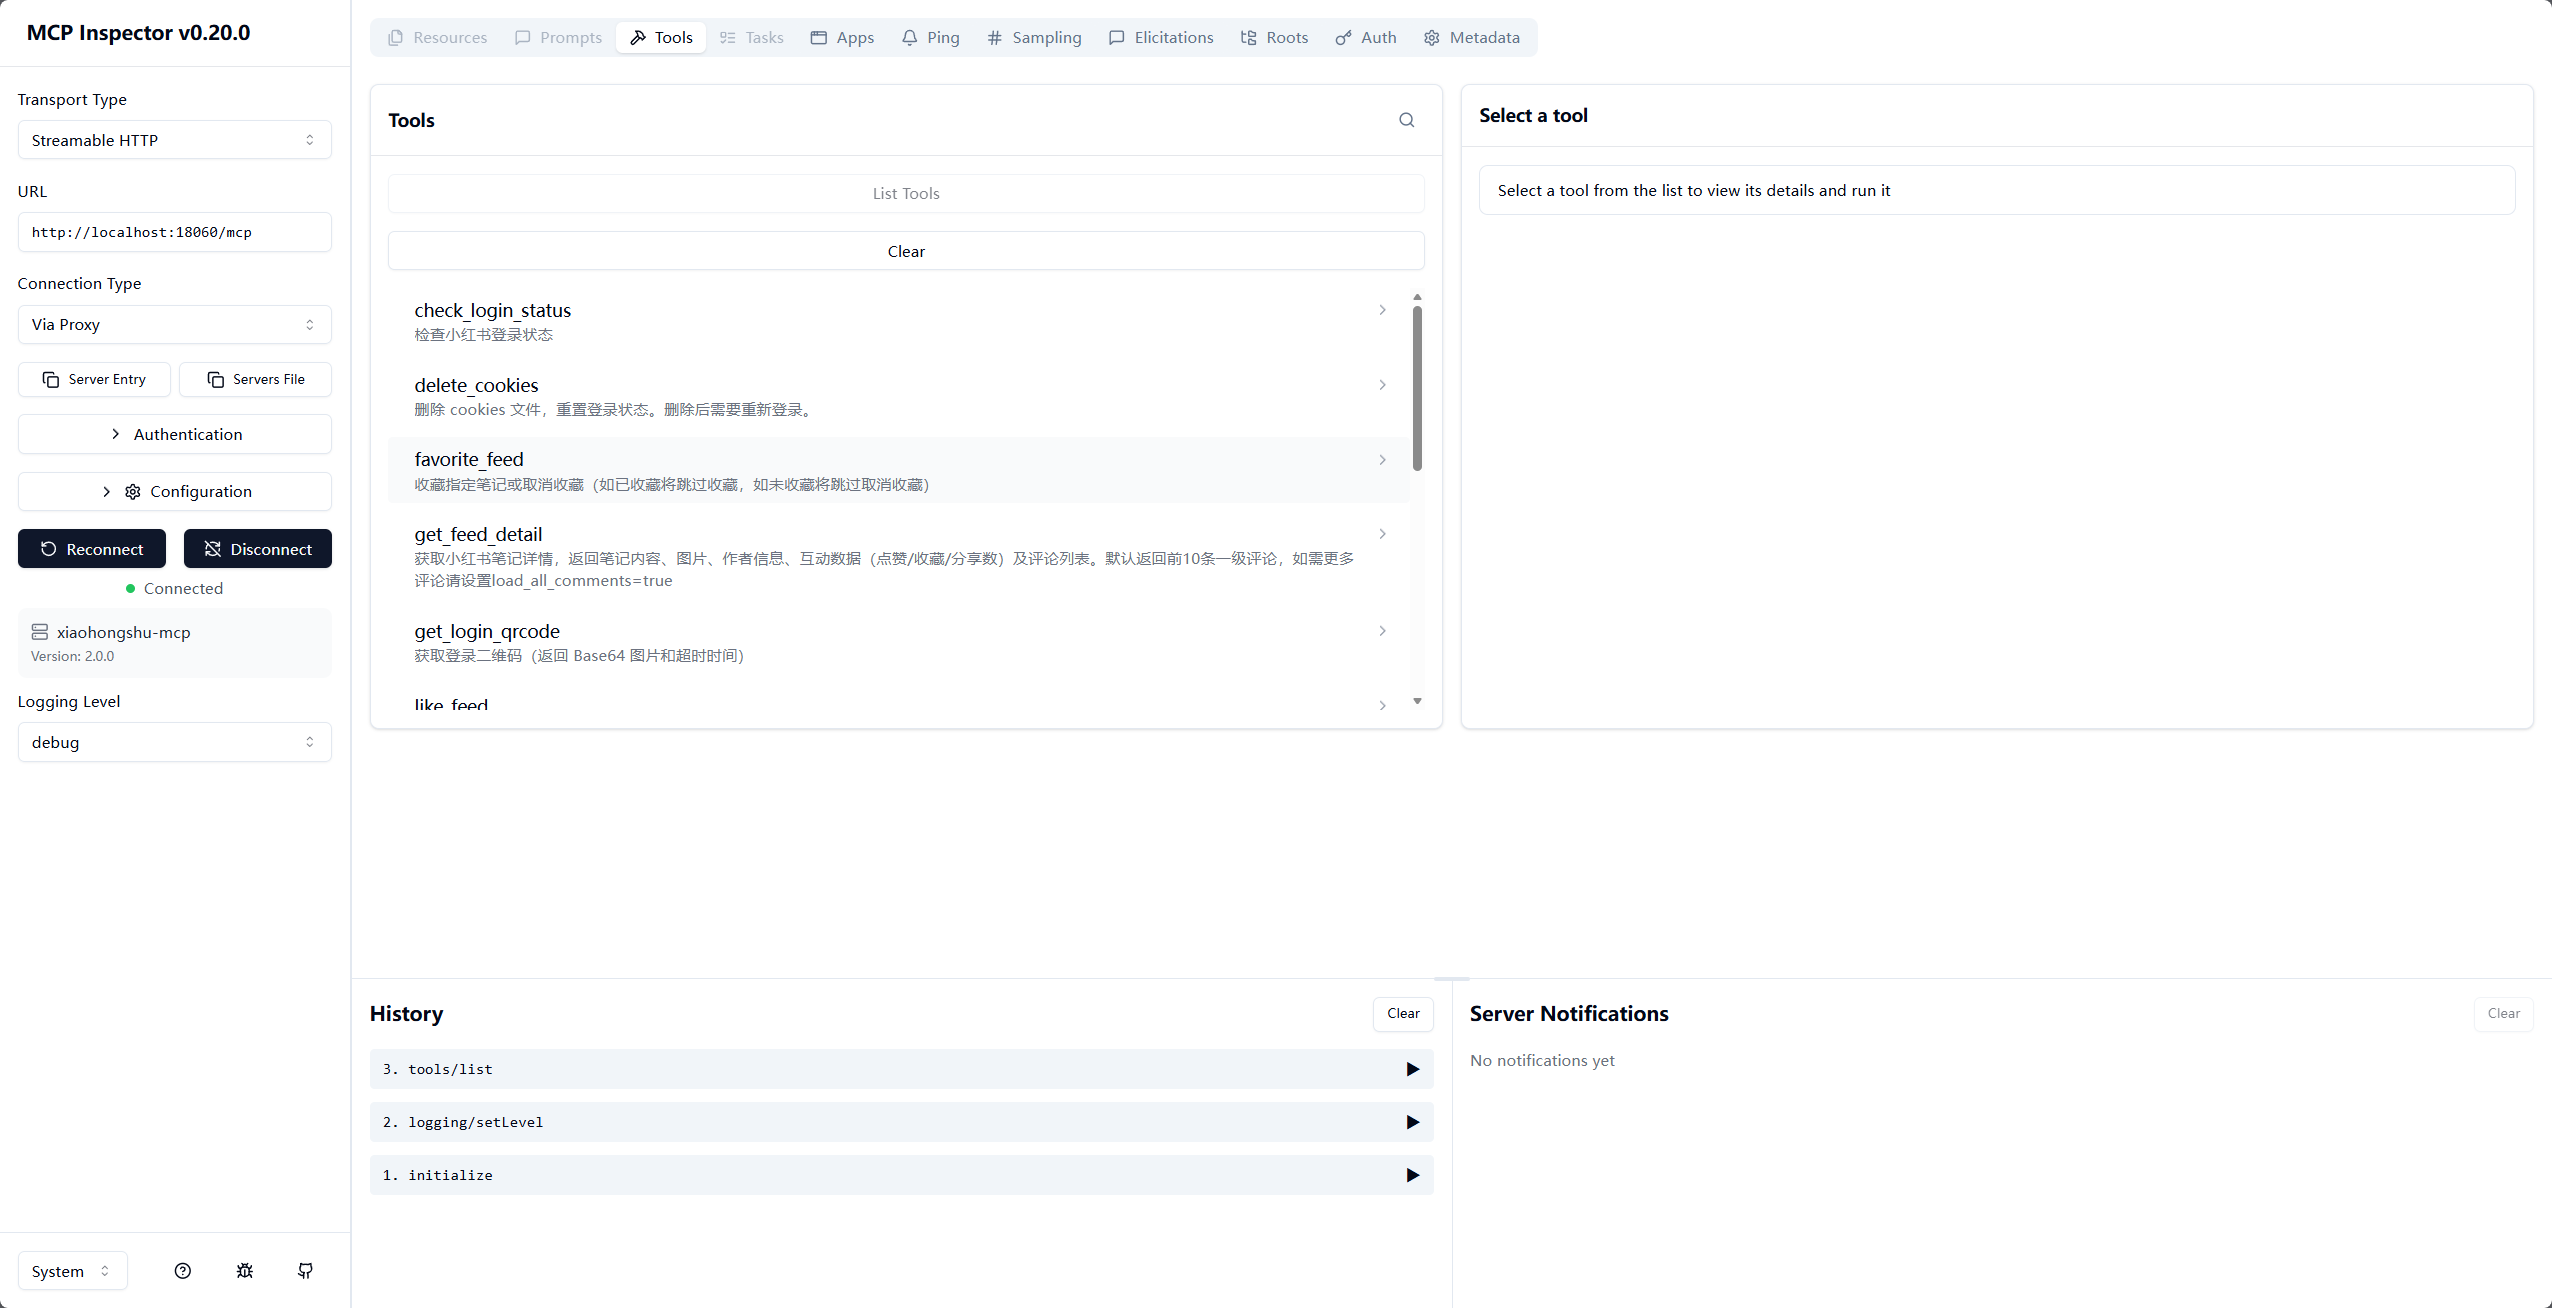Screen dimensions: 2552x1308
Task: Click the List Tools button
Action: pyautogui.click(x=905, y=194)
